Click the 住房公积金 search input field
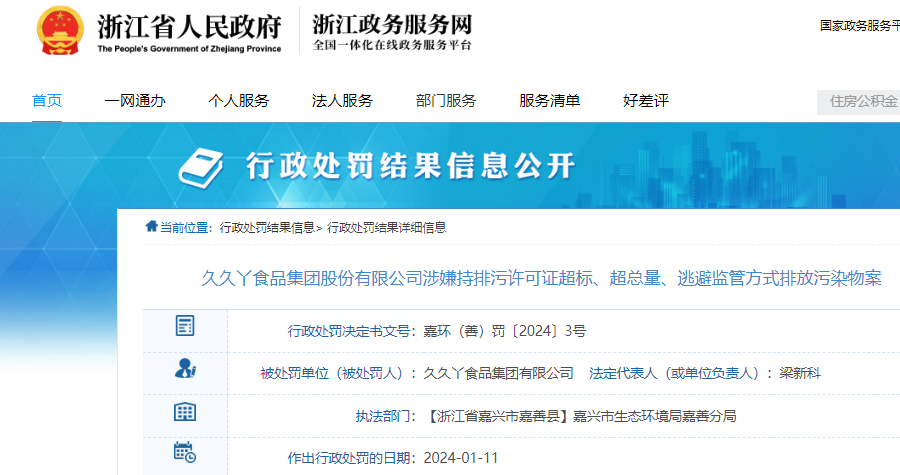This screenshot has height=475, width=900. click(859, 101)
